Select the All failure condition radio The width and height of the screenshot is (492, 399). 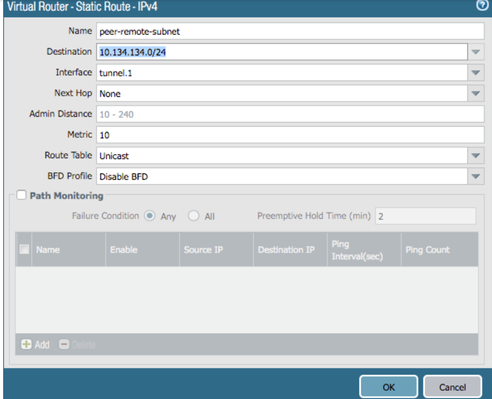coord(194,216)
